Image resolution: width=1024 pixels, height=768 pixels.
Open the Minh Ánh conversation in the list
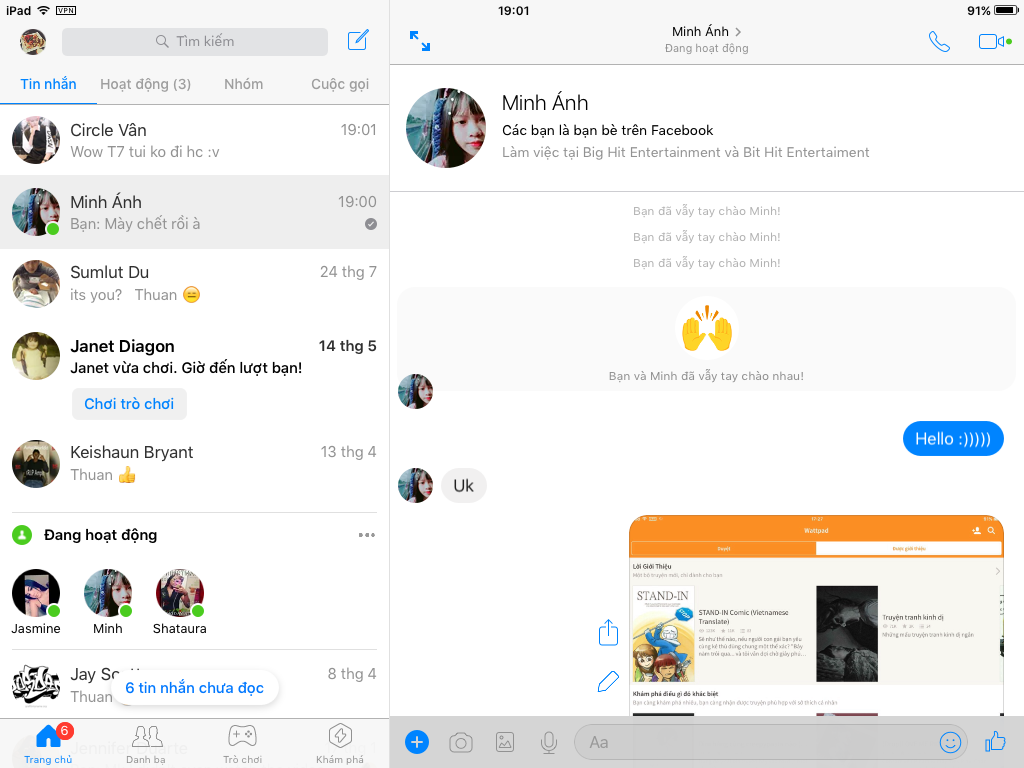pyautogui.click(x=195, y=212)
